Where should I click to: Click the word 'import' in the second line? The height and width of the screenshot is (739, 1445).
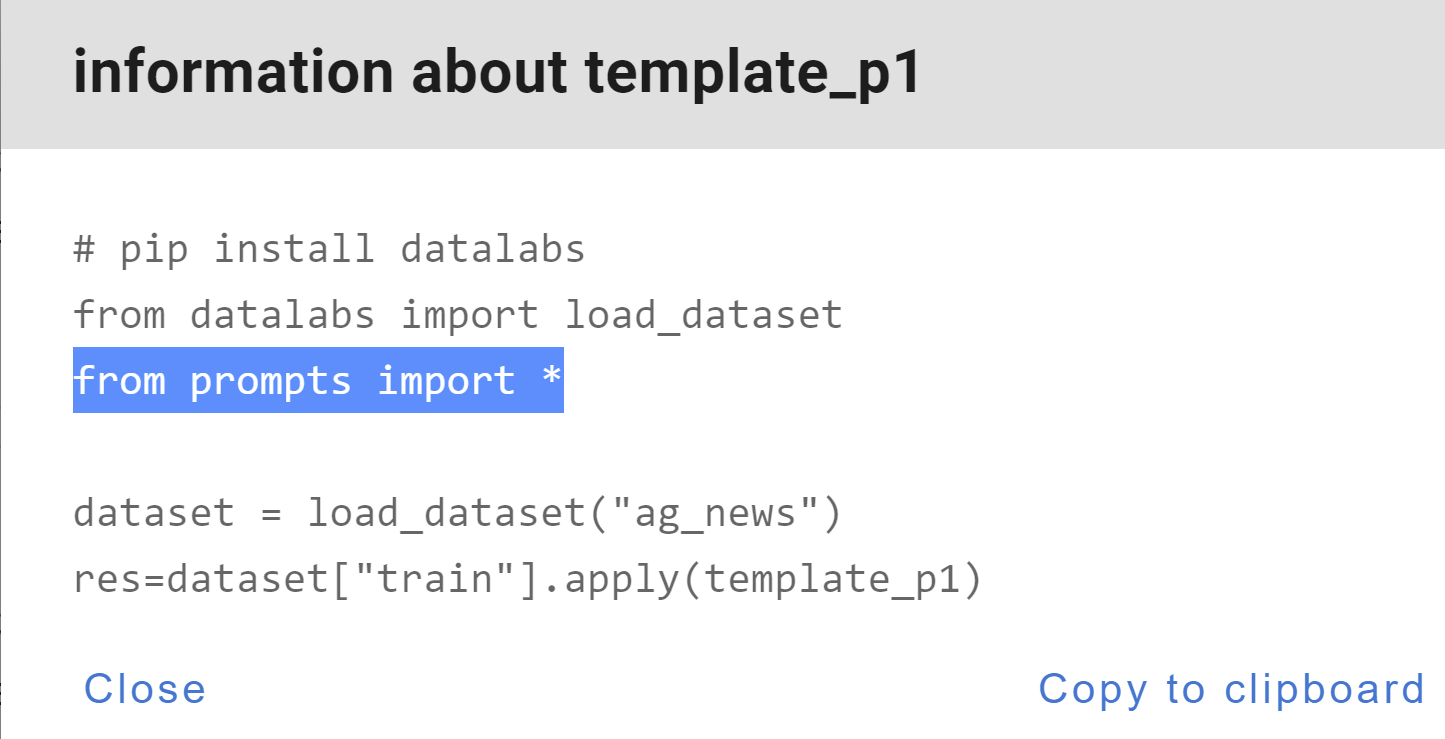pos(472,314)
